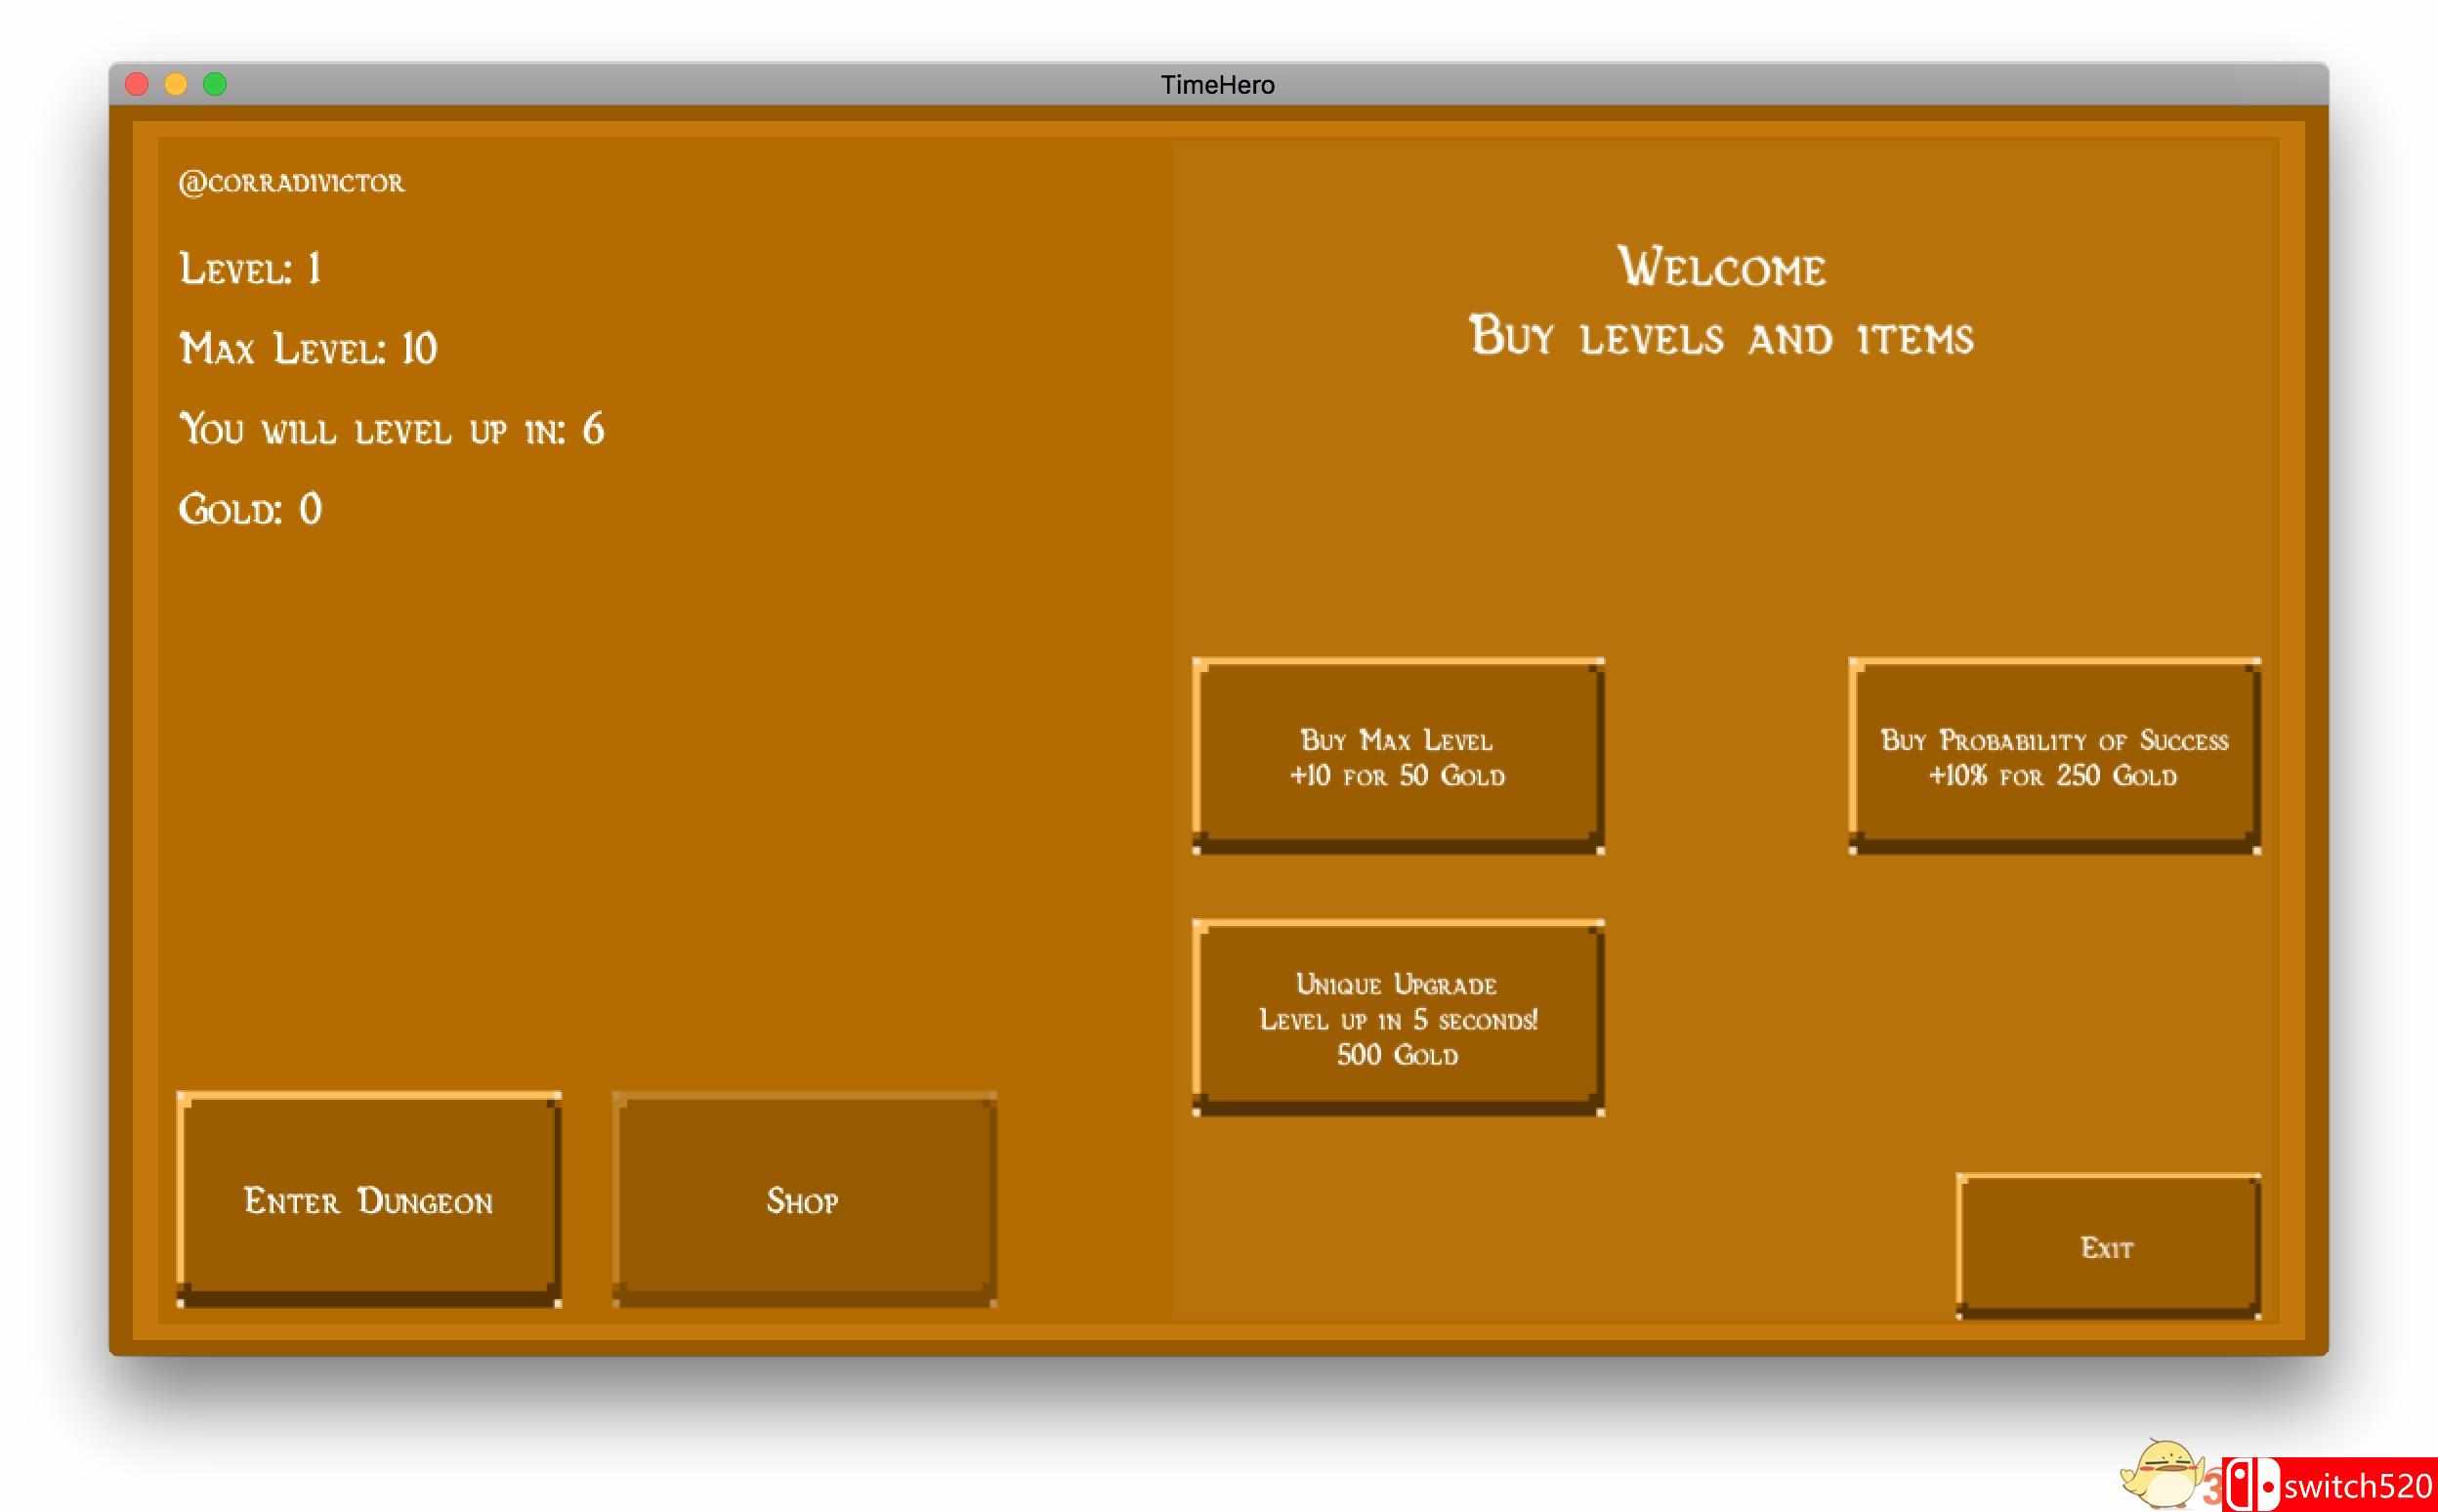Click the Max Level: 10 stat
This screenshot has height=1512, width=2438.
coord(308,349)
